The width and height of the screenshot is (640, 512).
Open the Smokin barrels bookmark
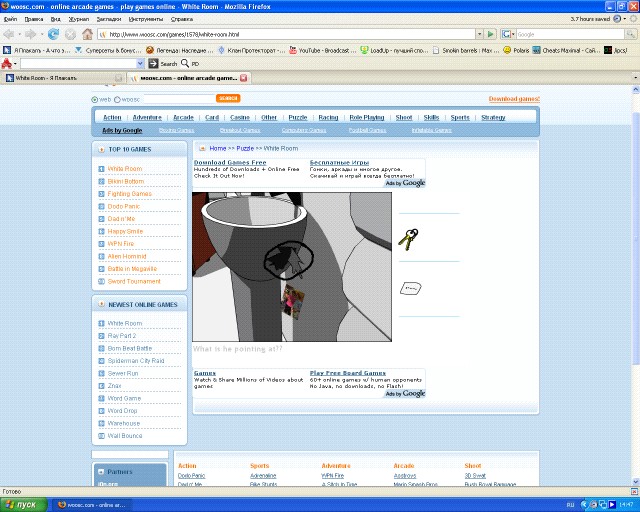(x=466, y=51)
